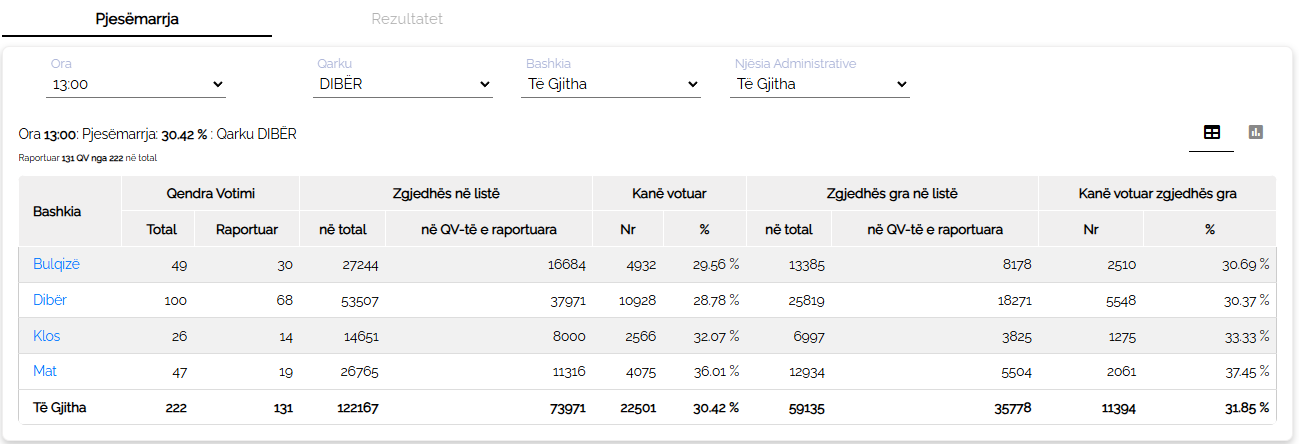1299x444 pixels.
Task: Switch to table view icon
Action: [x=1211, y=132]
